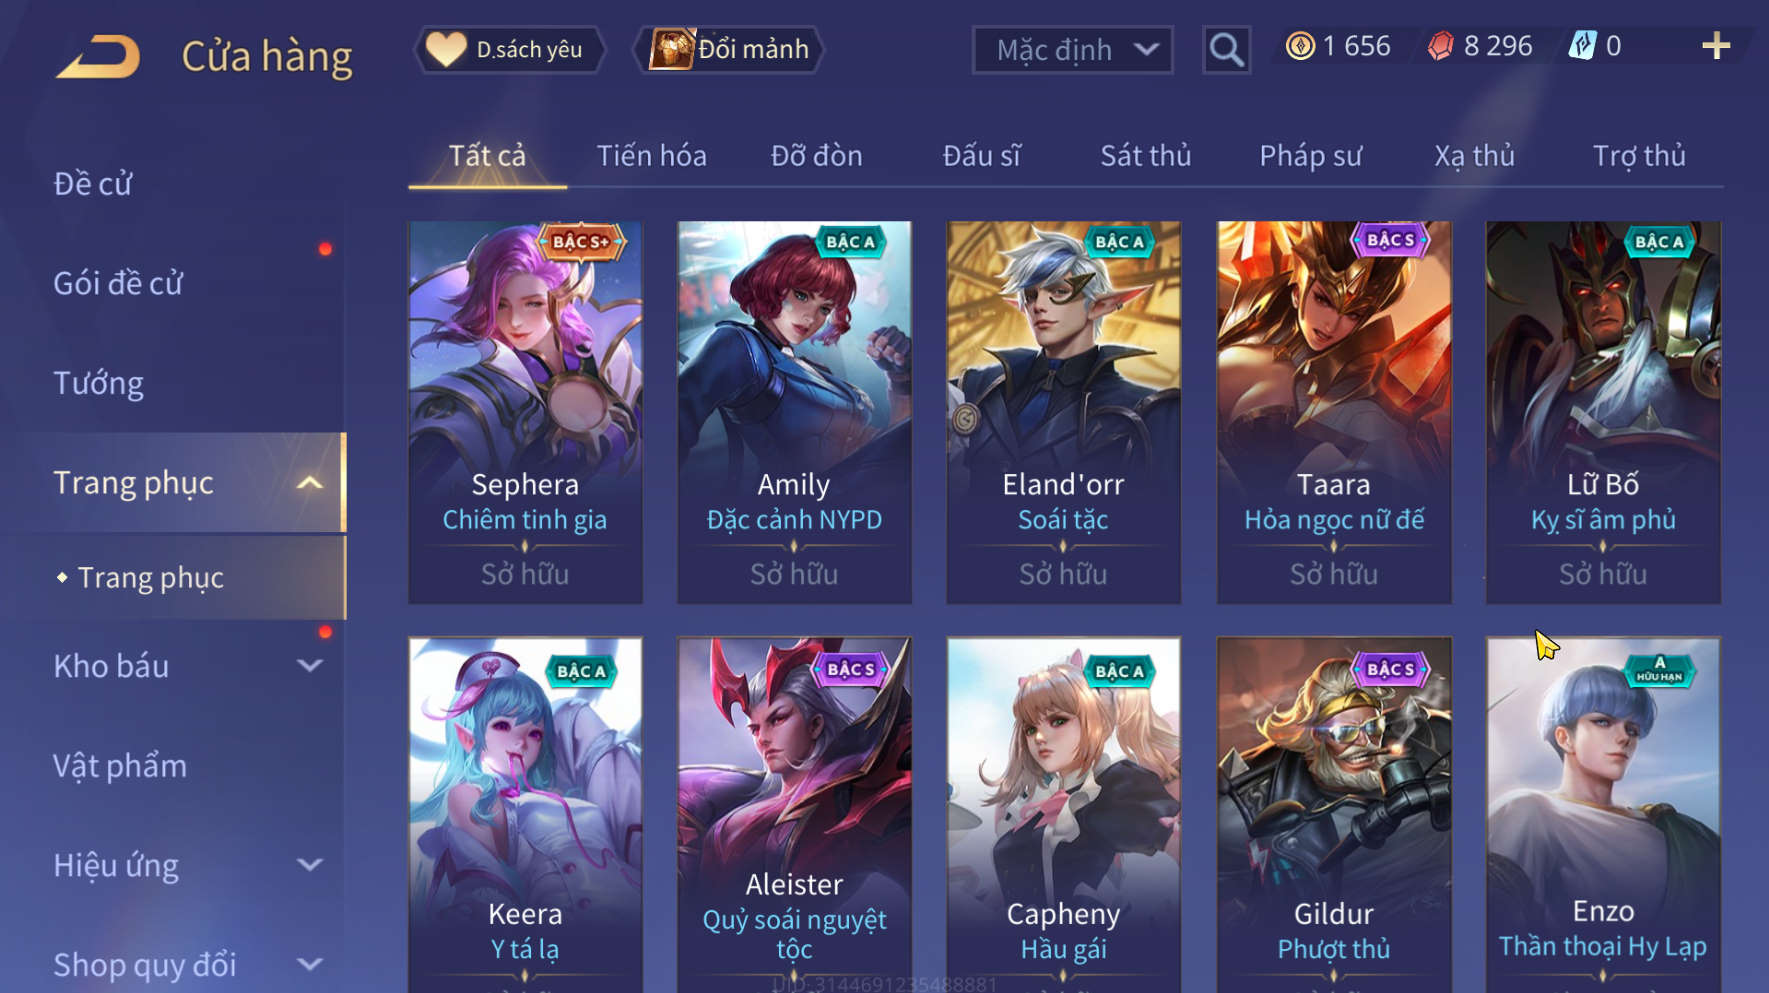Select the Enzo Thần thoại Hy Lạp card
Screen dimensions: 1769x993
tap(1603, 815)
